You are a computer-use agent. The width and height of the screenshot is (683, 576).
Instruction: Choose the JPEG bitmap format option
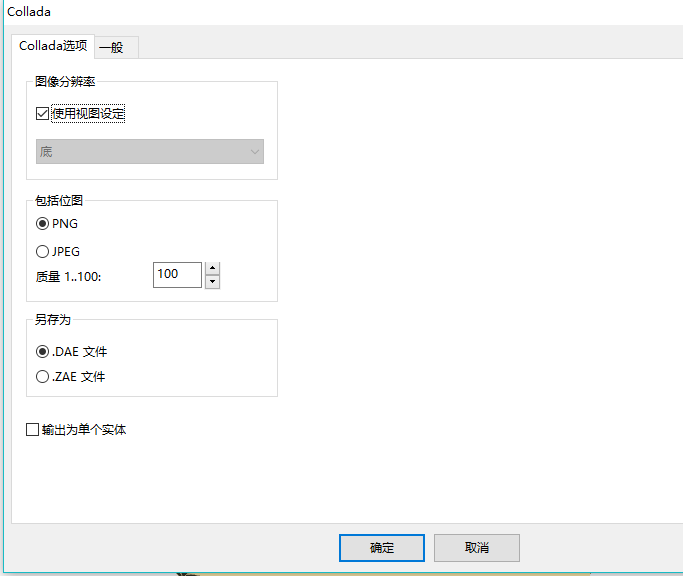[43, 252]
